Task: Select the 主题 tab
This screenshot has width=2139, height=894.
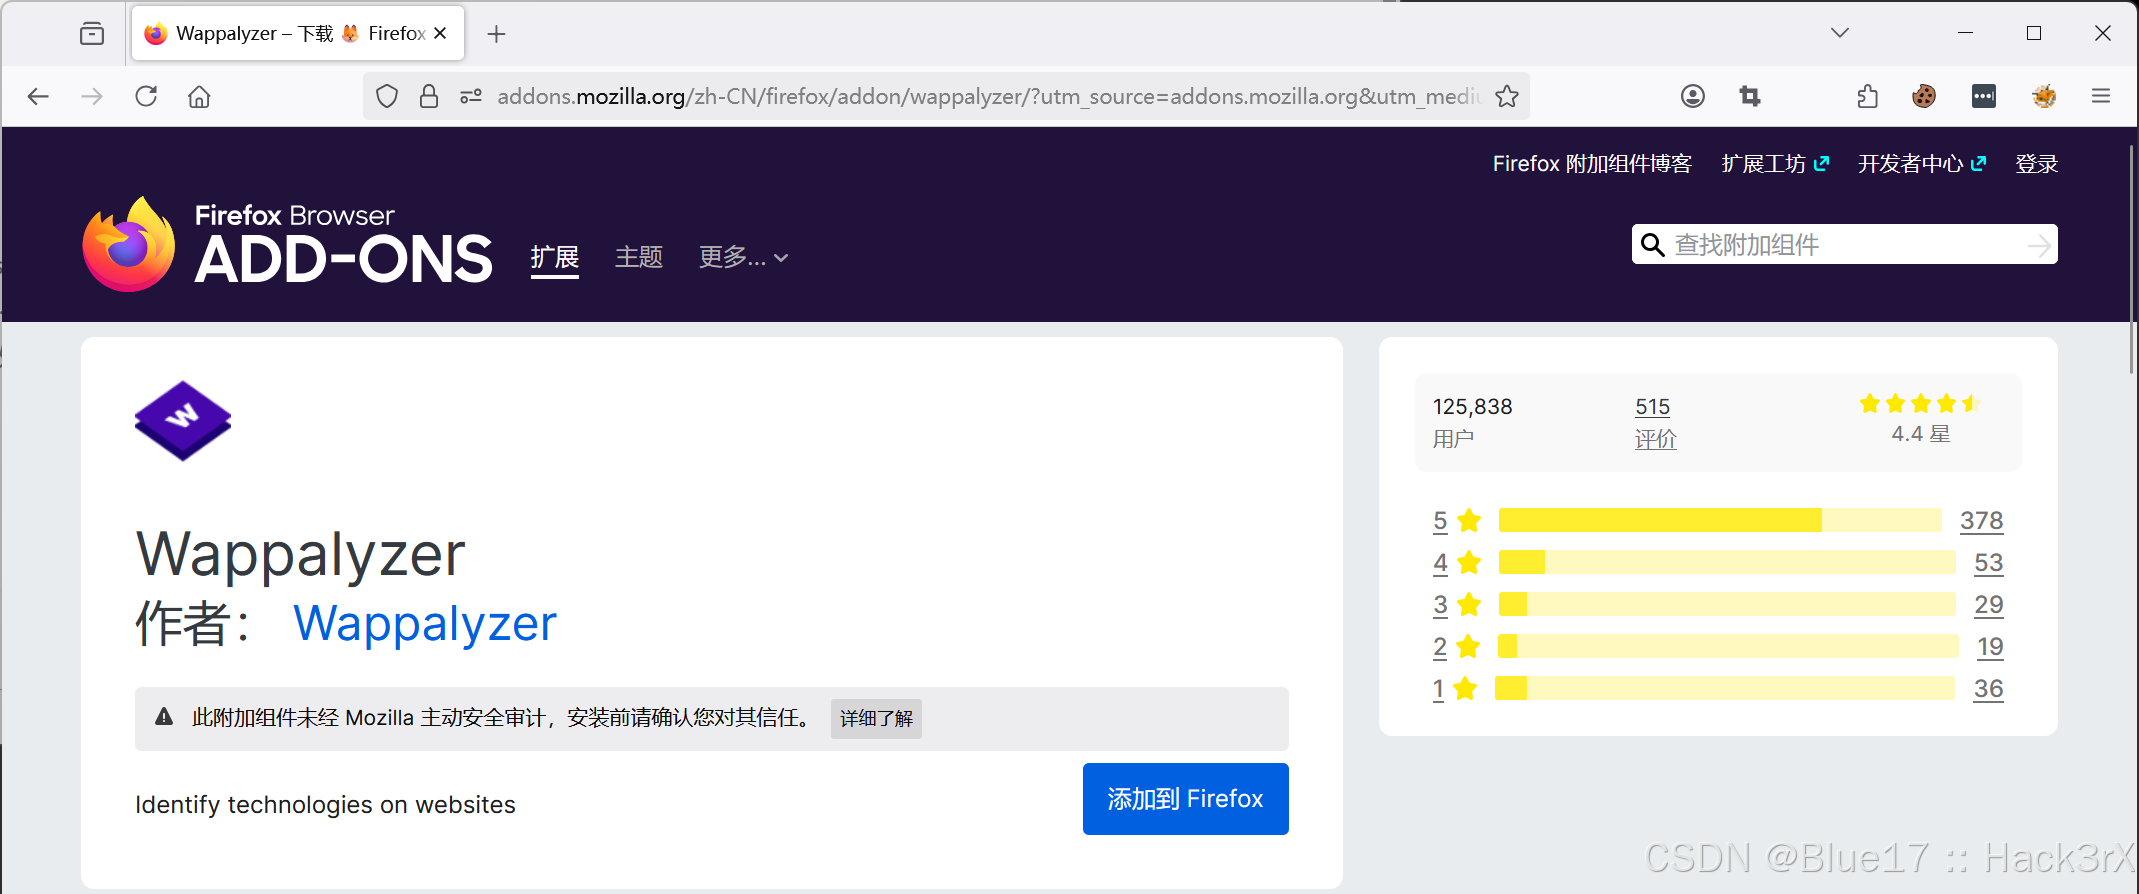Action: click(639, 258)
